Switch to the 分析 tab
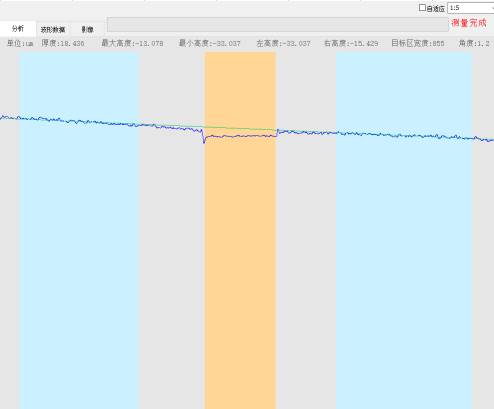Screen dimensions: 494x409 [18, 29]
